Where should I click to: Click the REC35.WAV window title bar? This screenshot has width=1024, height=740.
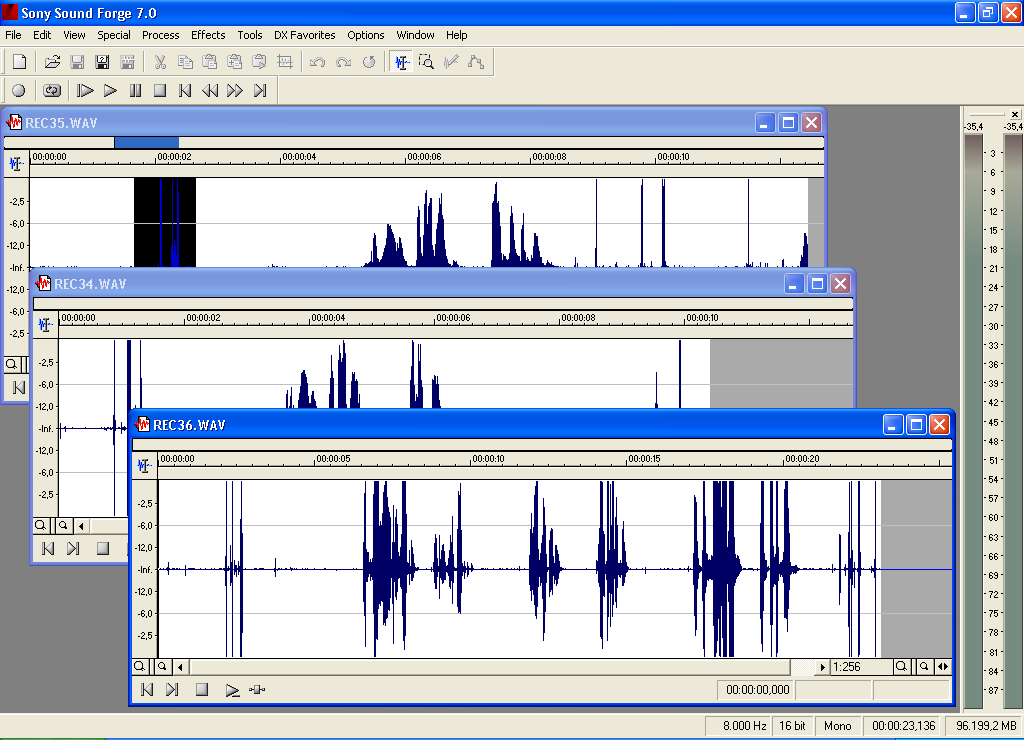pos(400,122)
